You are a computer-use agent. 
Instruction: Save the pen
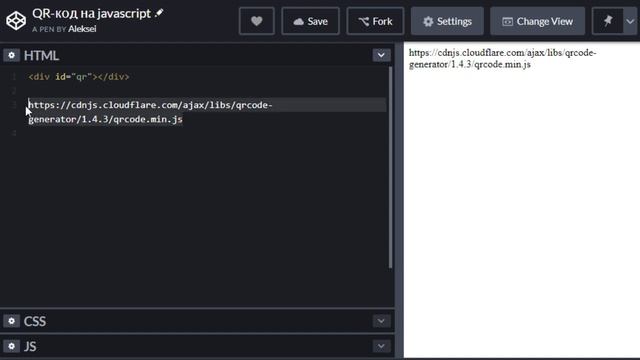coord(310,21)
